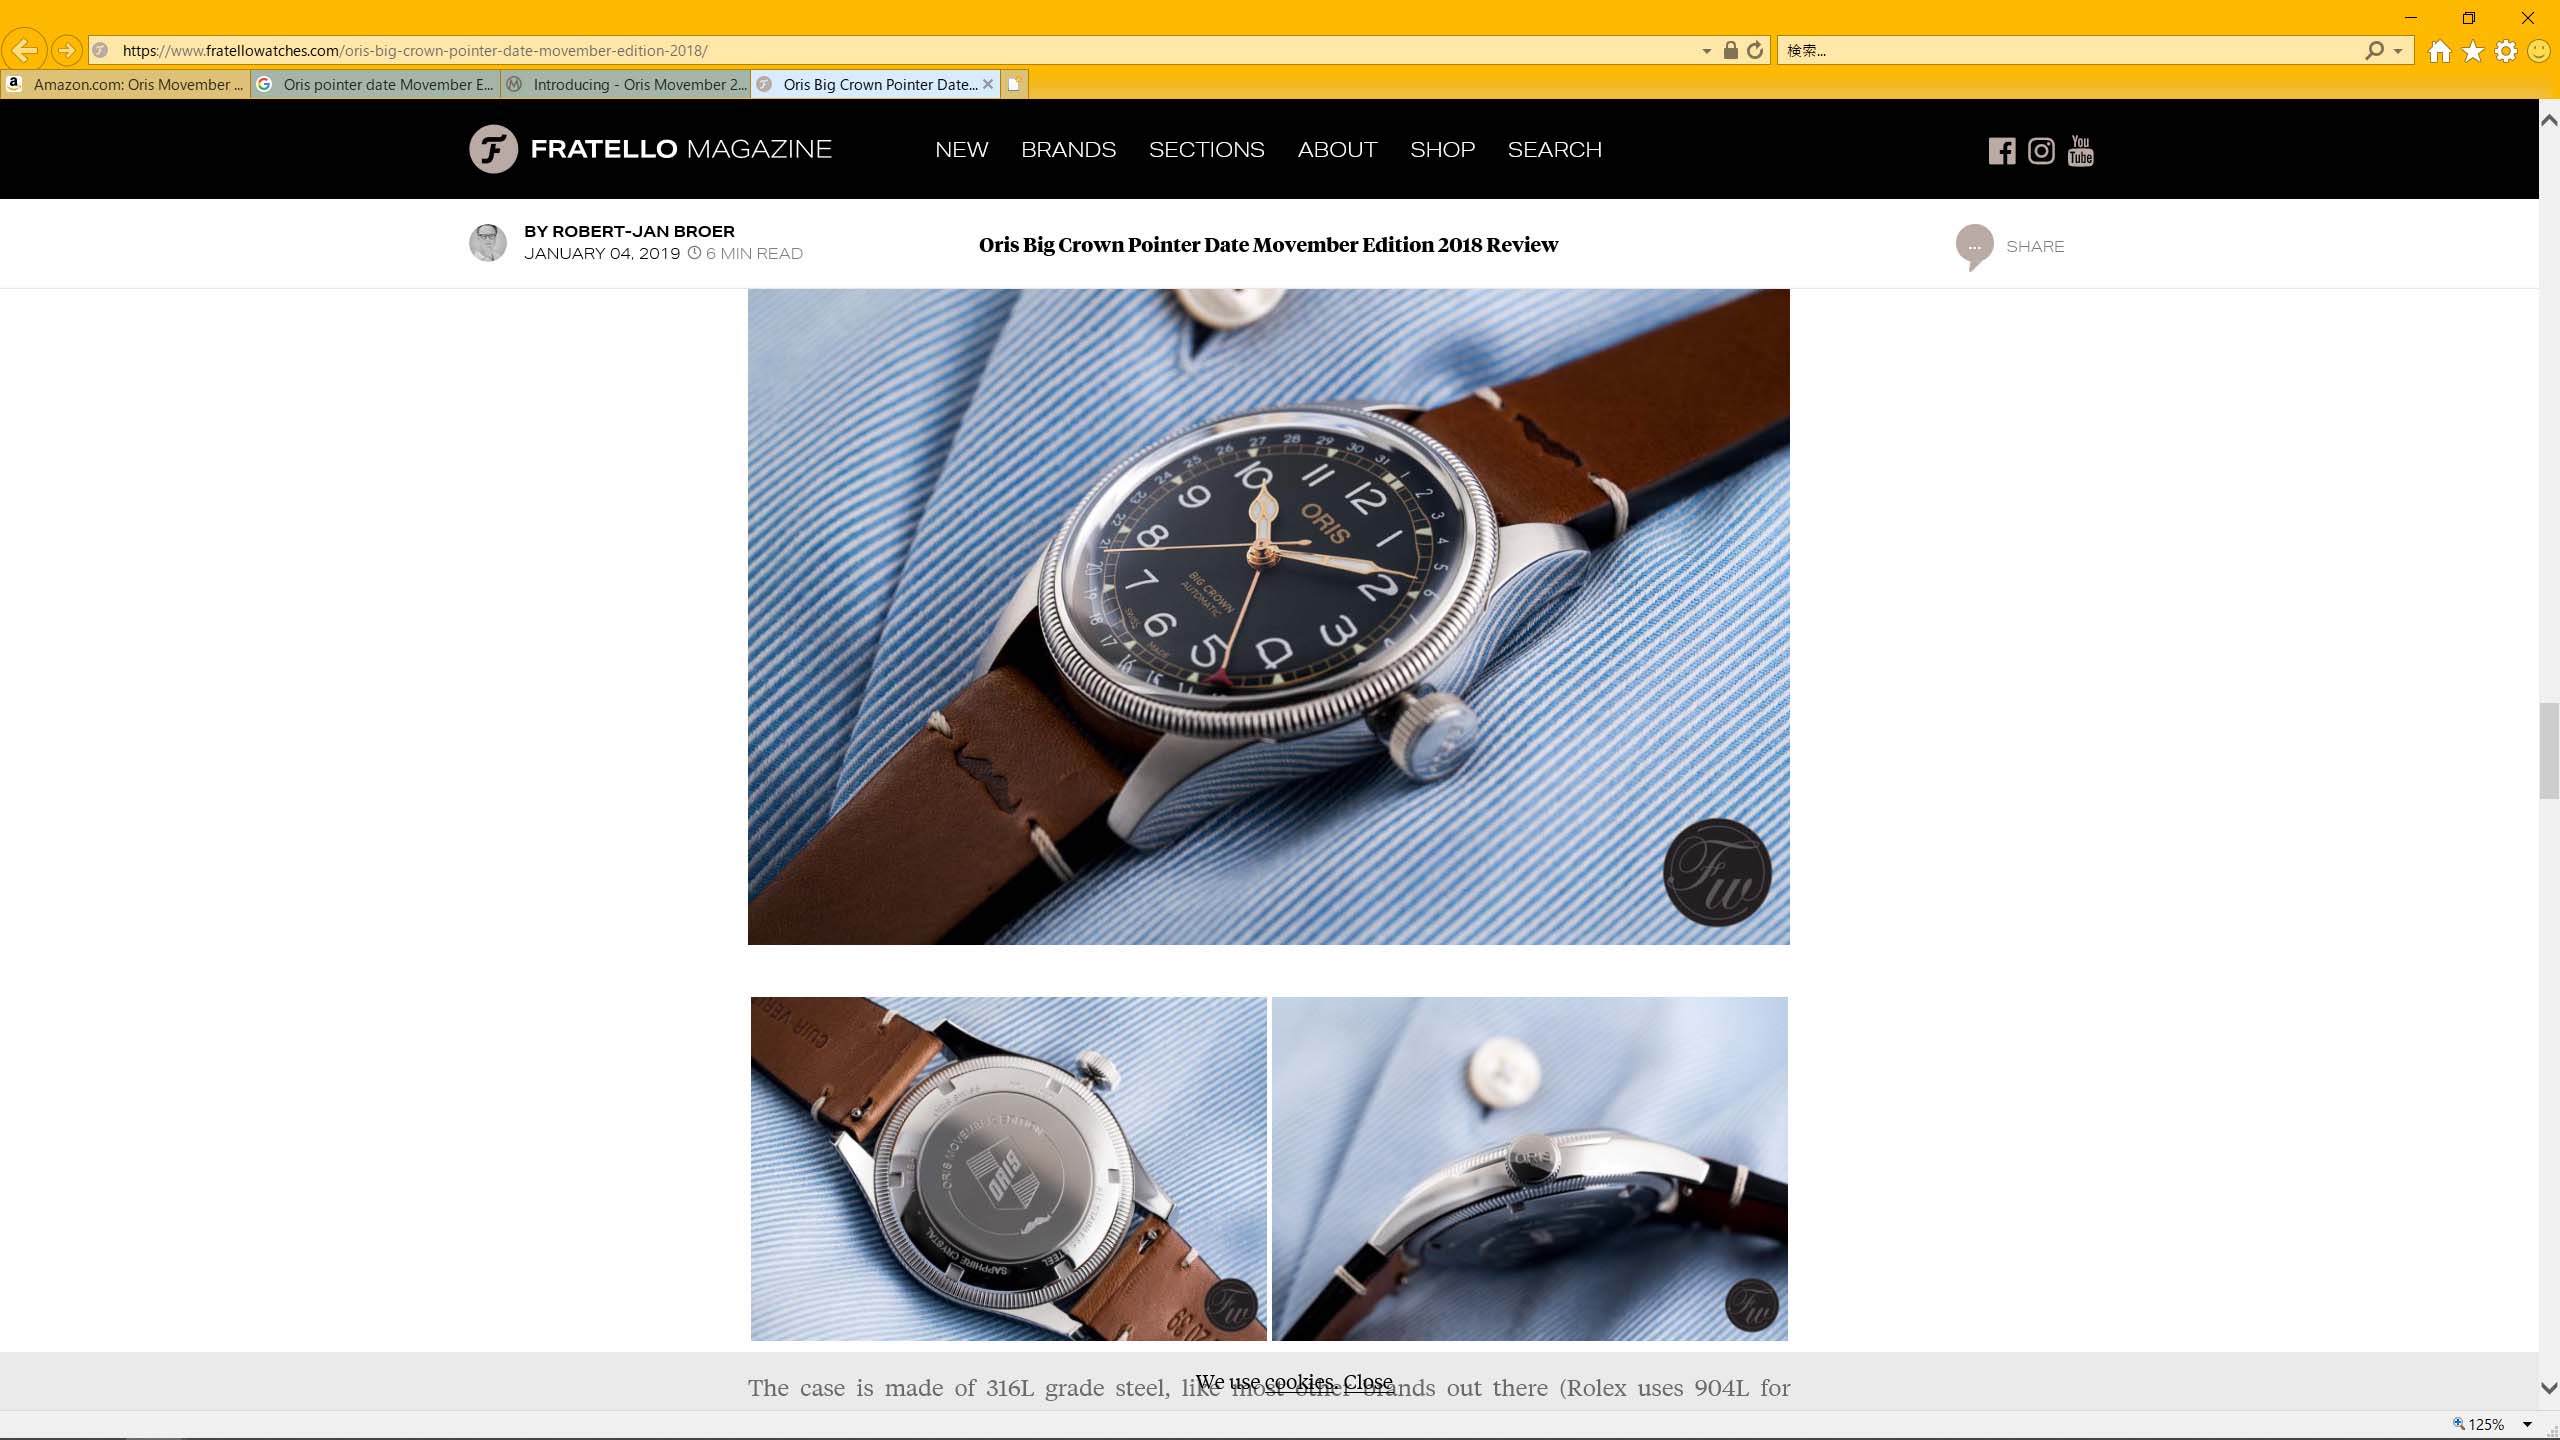This screenshot has height=1440, width=2560.
Task: Open Favorites star icon
Action: pos(2473,51)
